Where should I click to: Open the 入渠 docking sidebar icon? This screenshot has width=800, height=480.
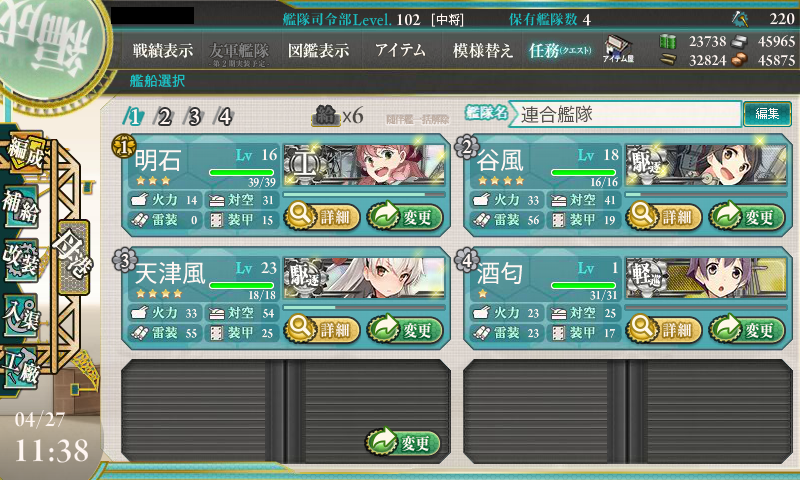[x=21, y=314]
